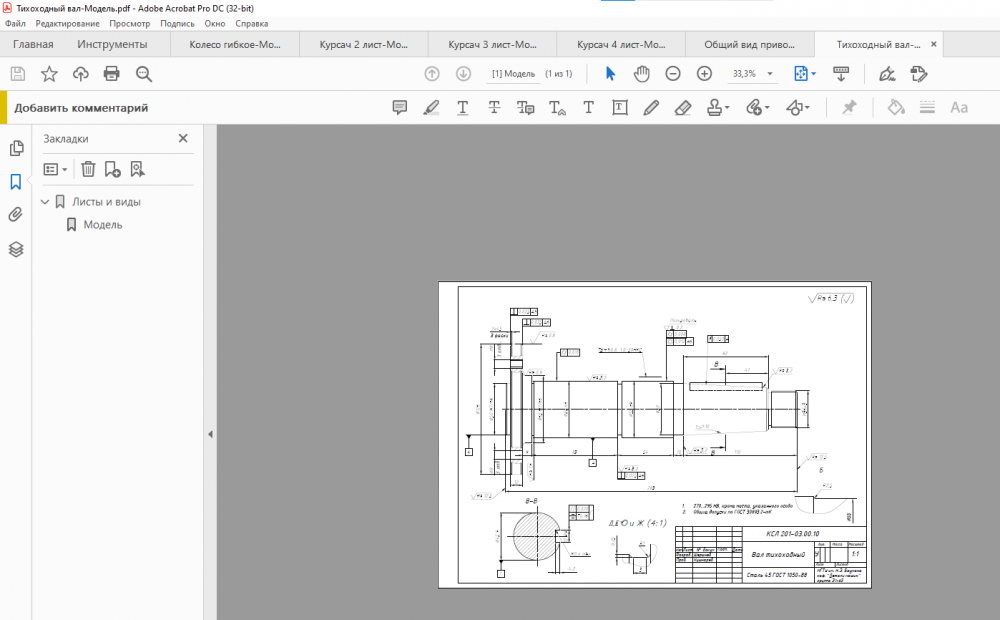Open the attachments paperclip panel
Screen dimensions: 1000x620
(16, 214)
